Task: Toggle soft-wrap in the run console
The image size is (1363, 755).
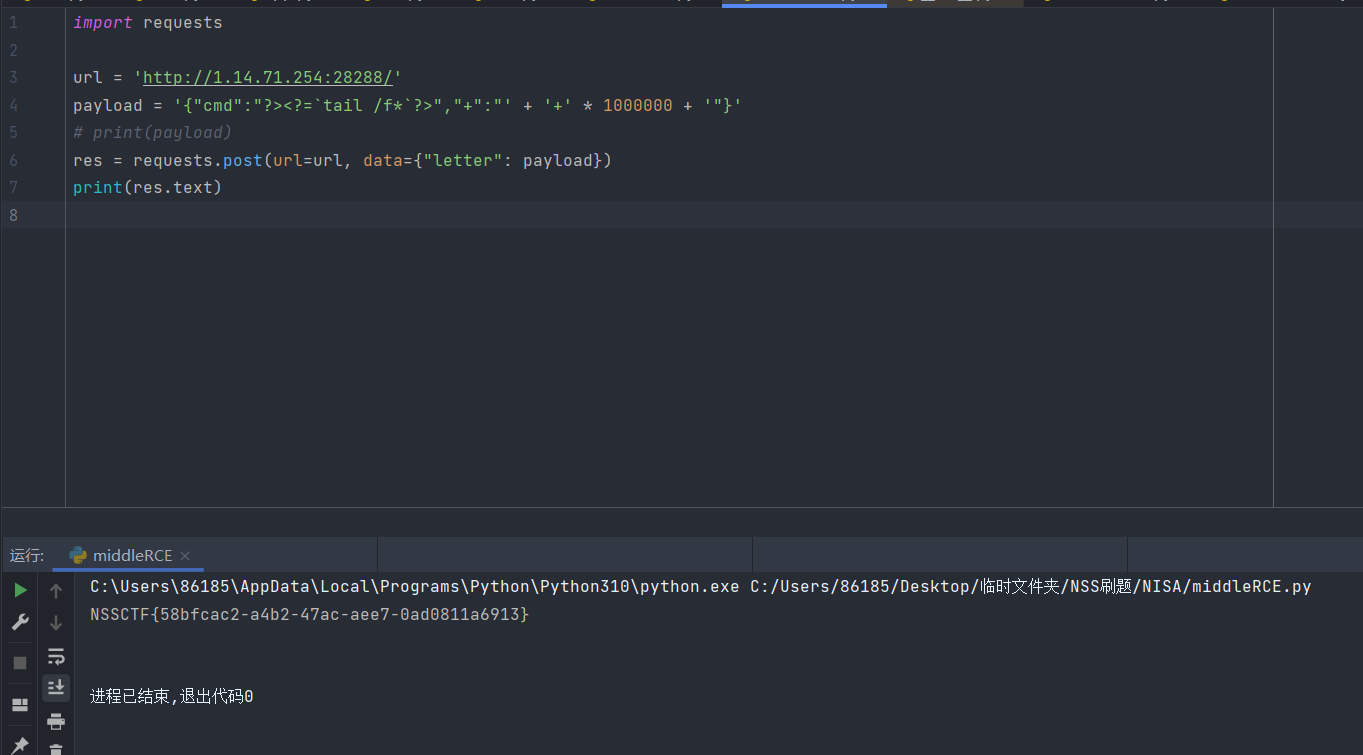Action: point(56,656)
